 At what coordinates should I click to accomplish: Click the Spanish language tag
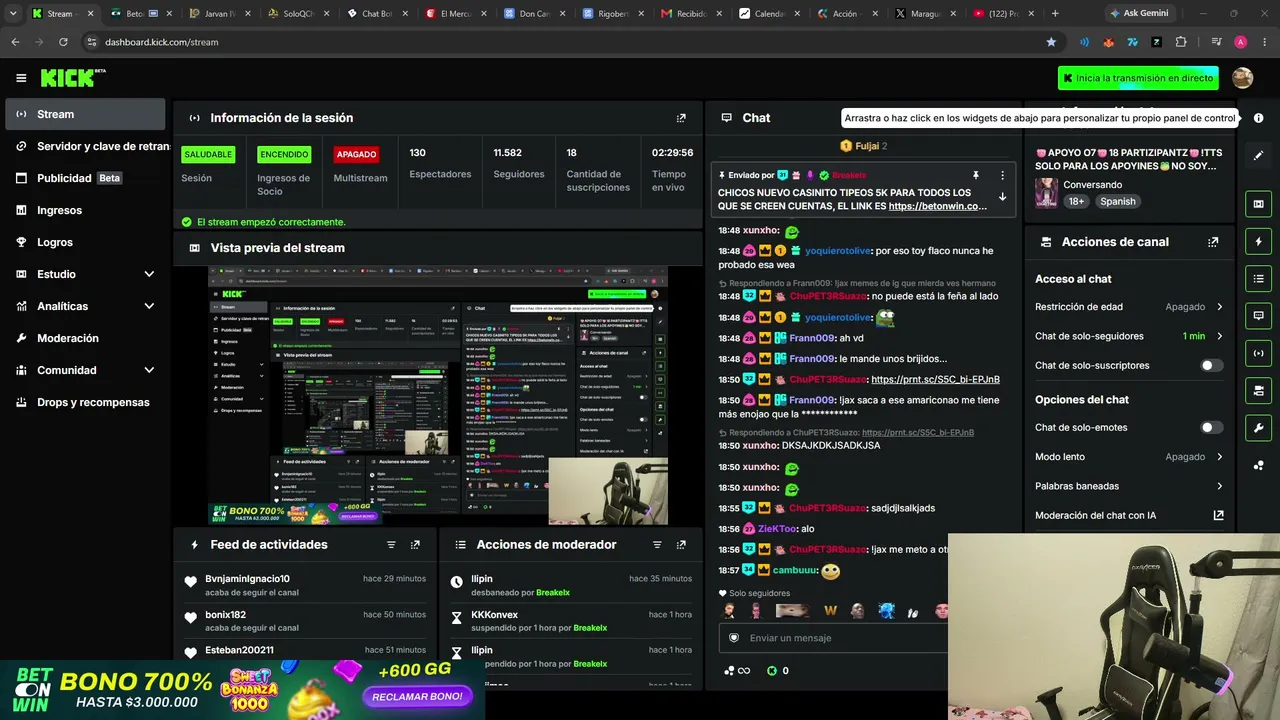pyautogui.click(x=1117, y=201)
